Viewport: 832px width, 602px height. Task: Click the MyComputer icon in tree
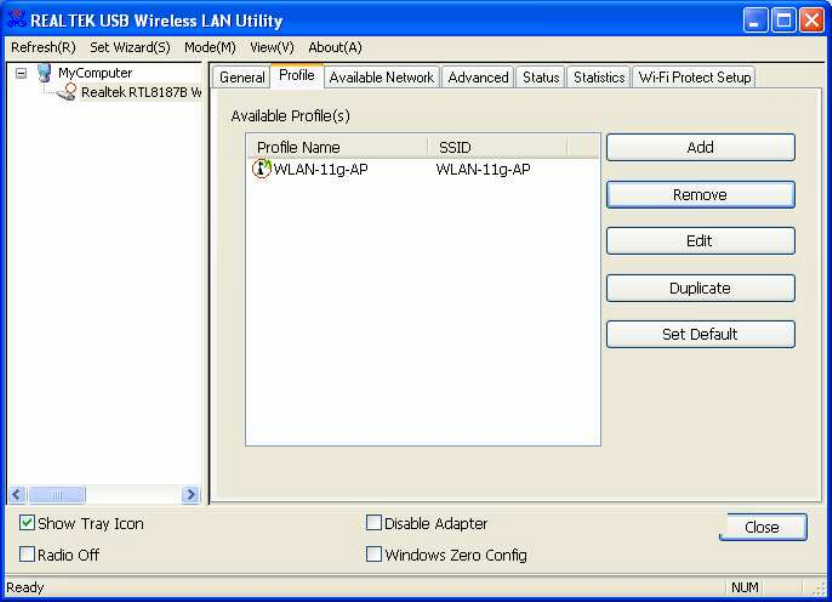pyautogui.click(x=45, y=73)
